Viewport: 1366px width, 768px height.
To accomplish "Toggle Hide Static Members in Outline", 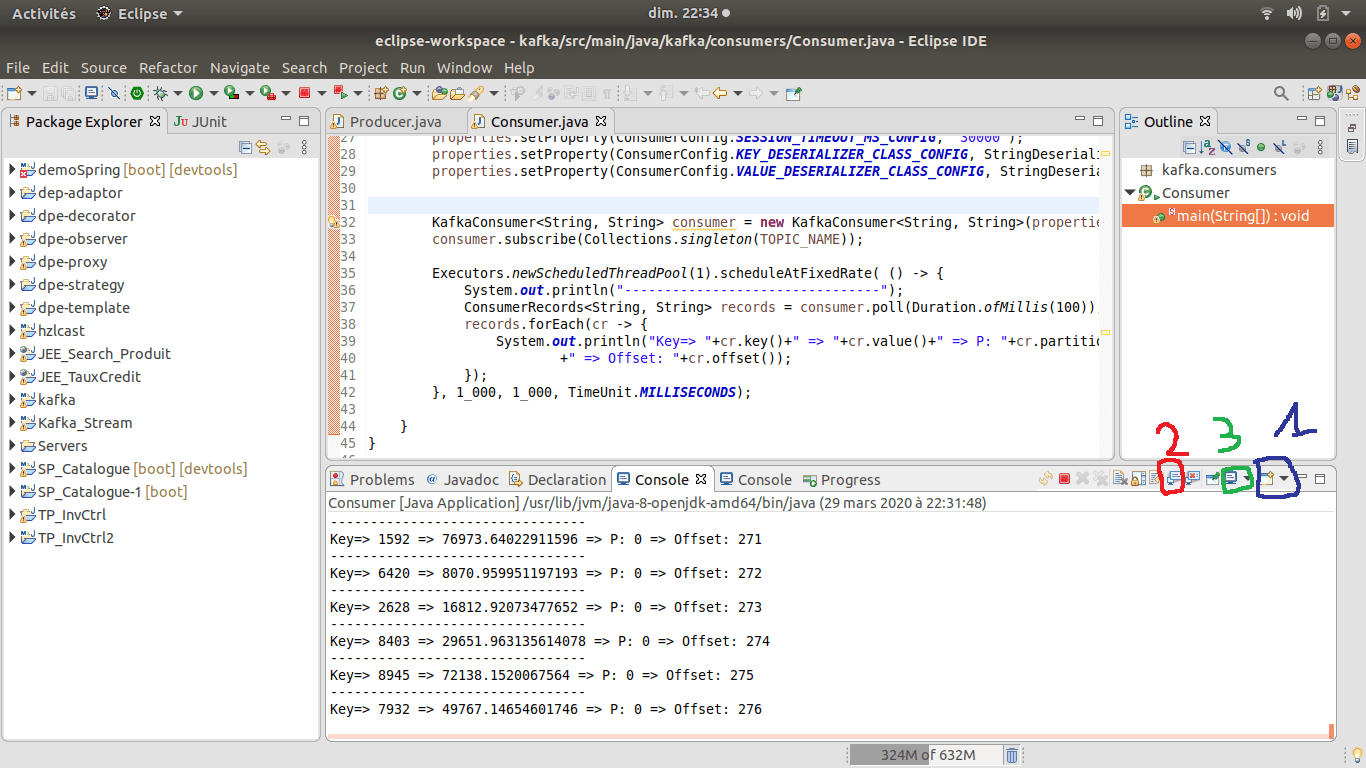I will click(1243, 147).
